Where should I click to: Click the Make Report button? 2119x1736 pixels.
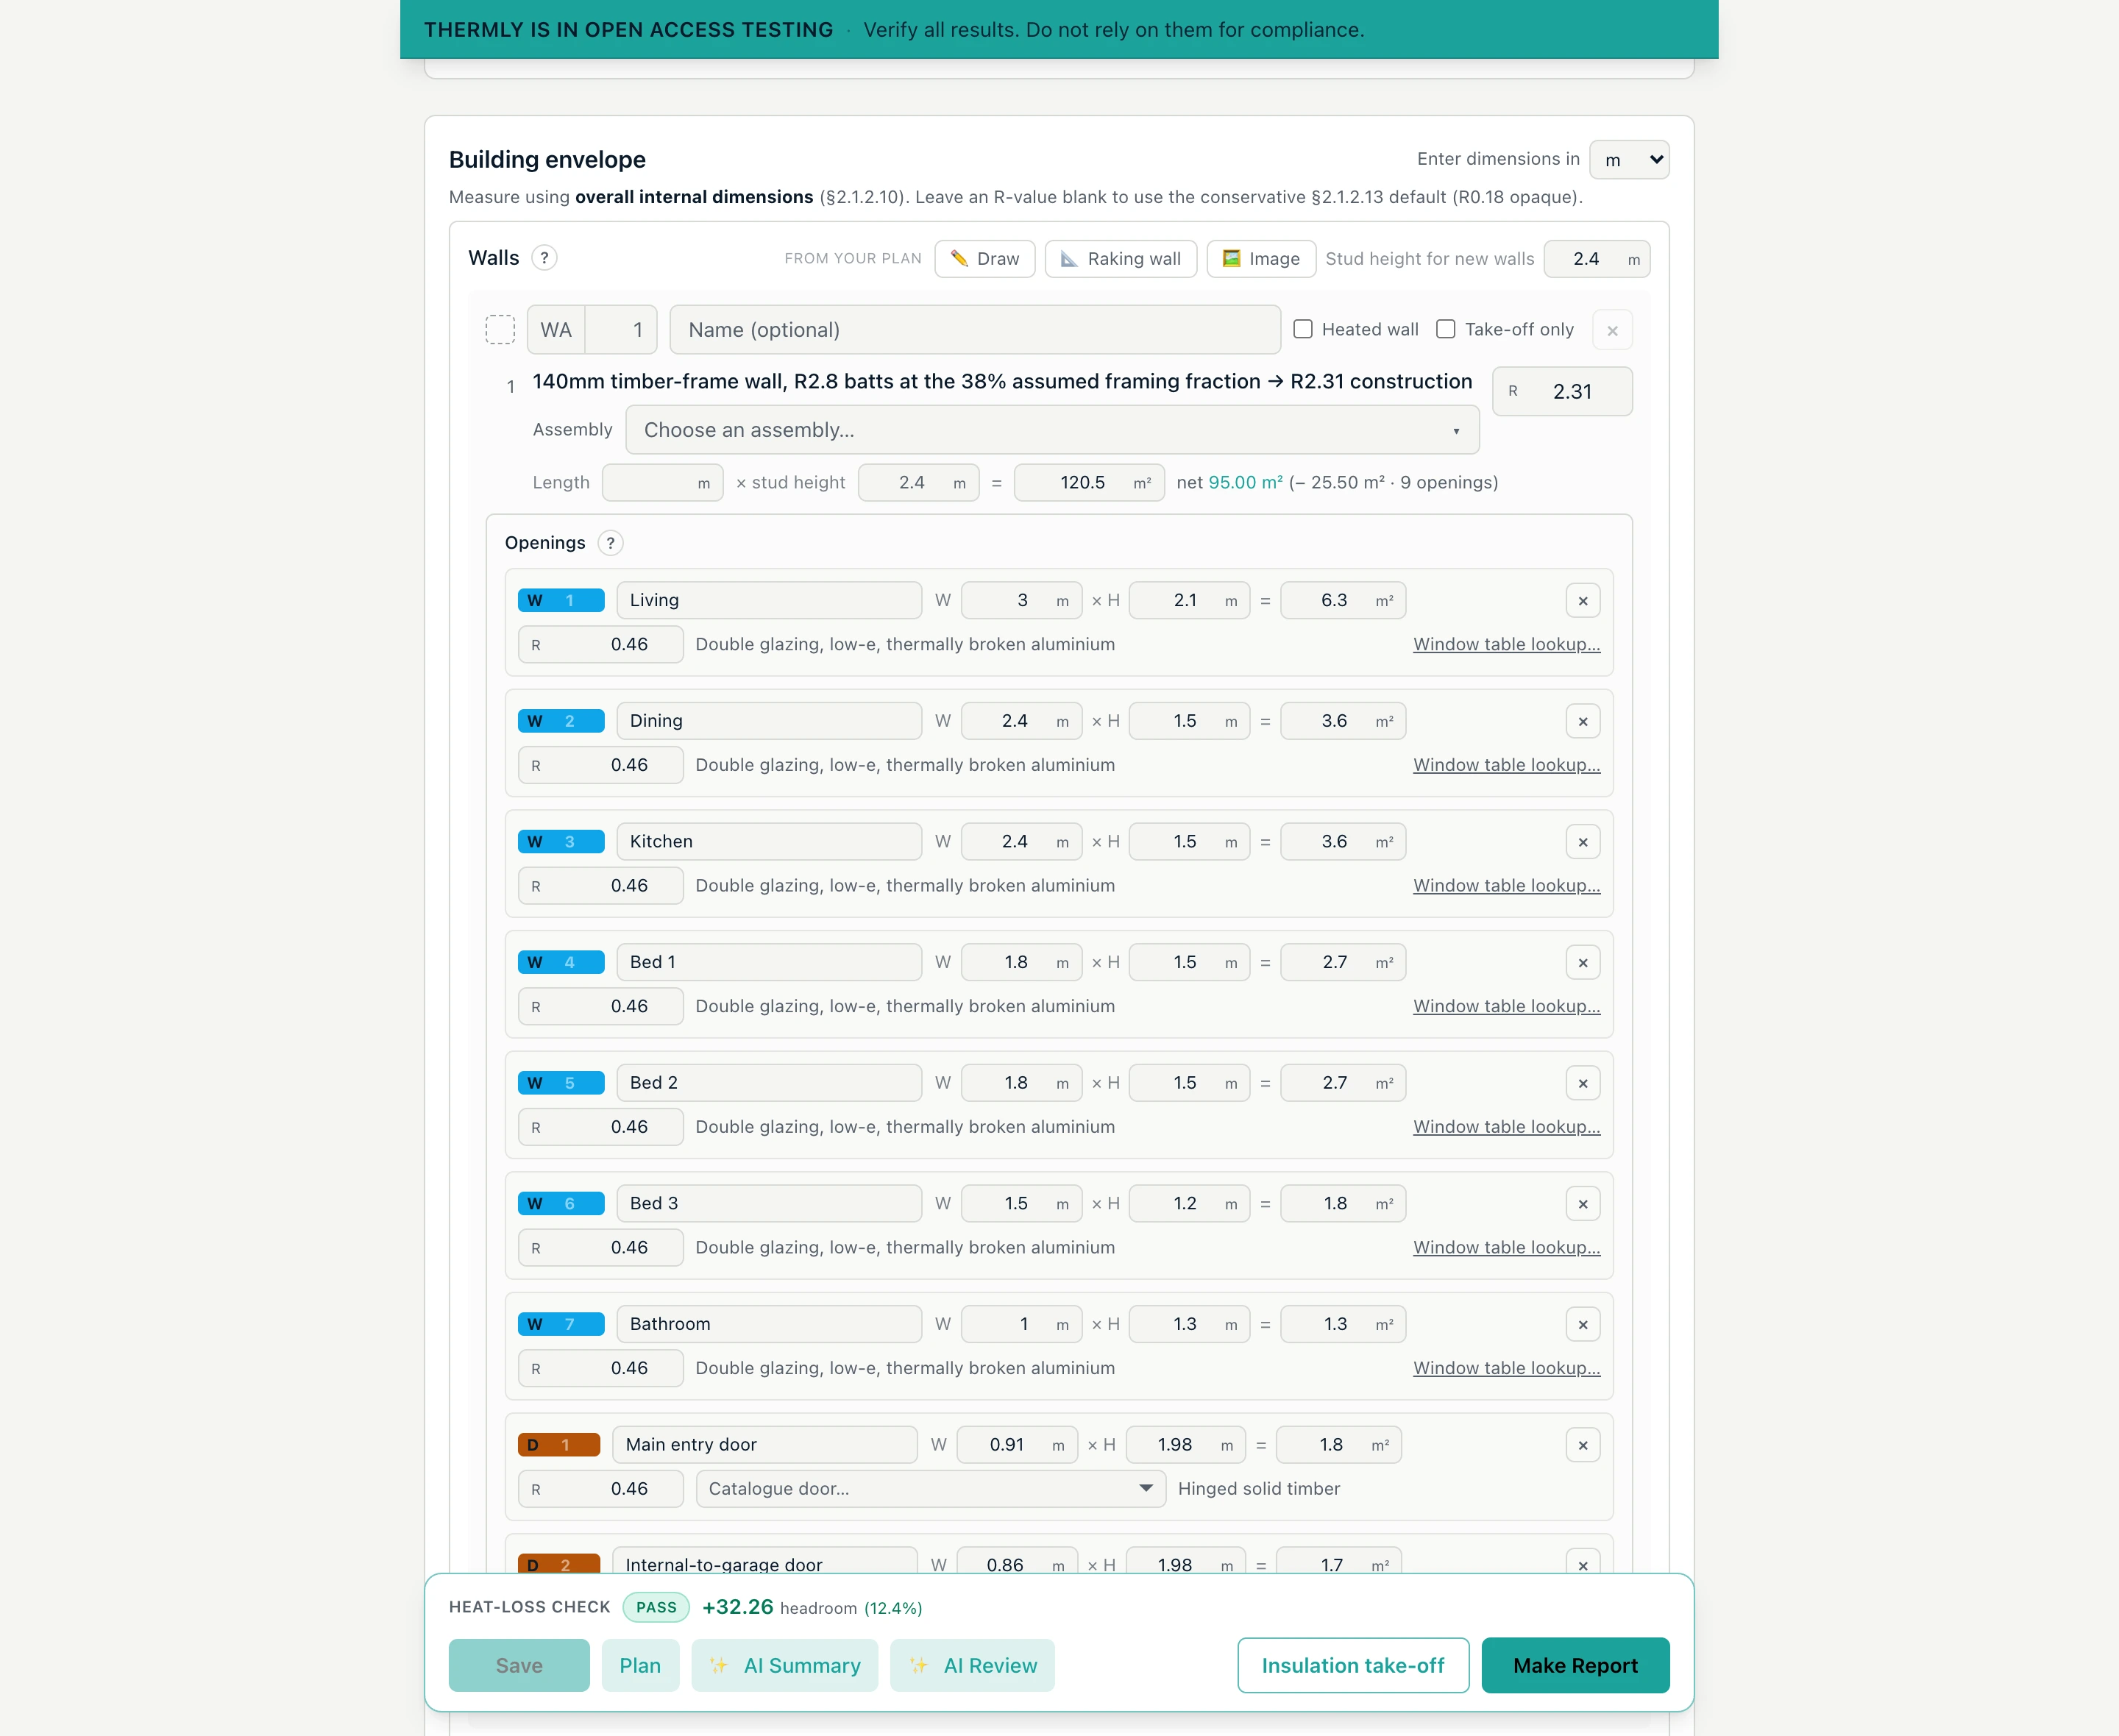[x=1575, y=1665]
